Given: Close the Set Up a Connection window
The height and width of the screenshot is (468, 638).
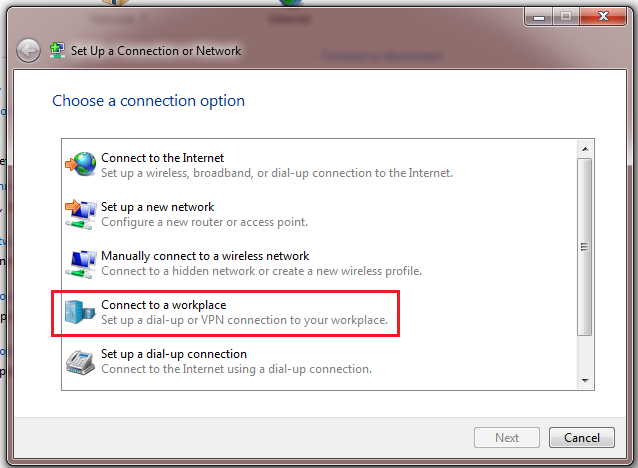Looking at the screenshot, I should (604, 16).
